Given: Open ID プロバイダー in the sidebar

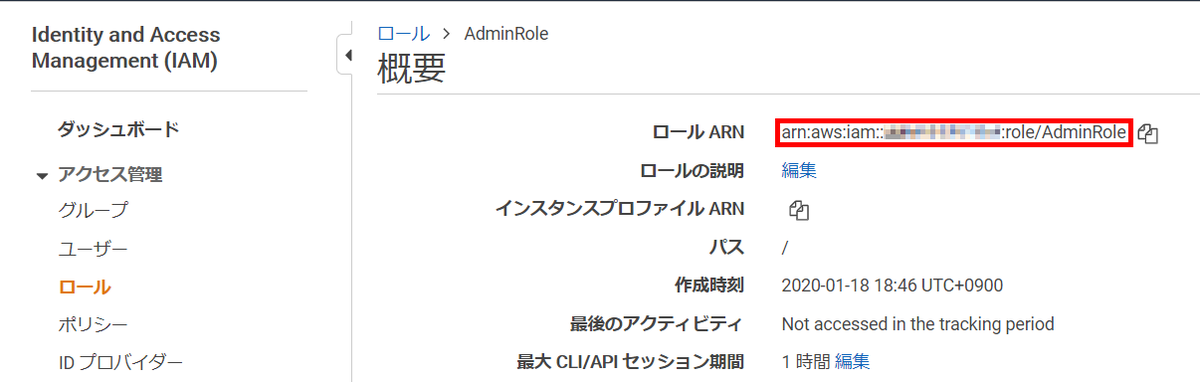Looking at the screenshot, I should 120,362.
